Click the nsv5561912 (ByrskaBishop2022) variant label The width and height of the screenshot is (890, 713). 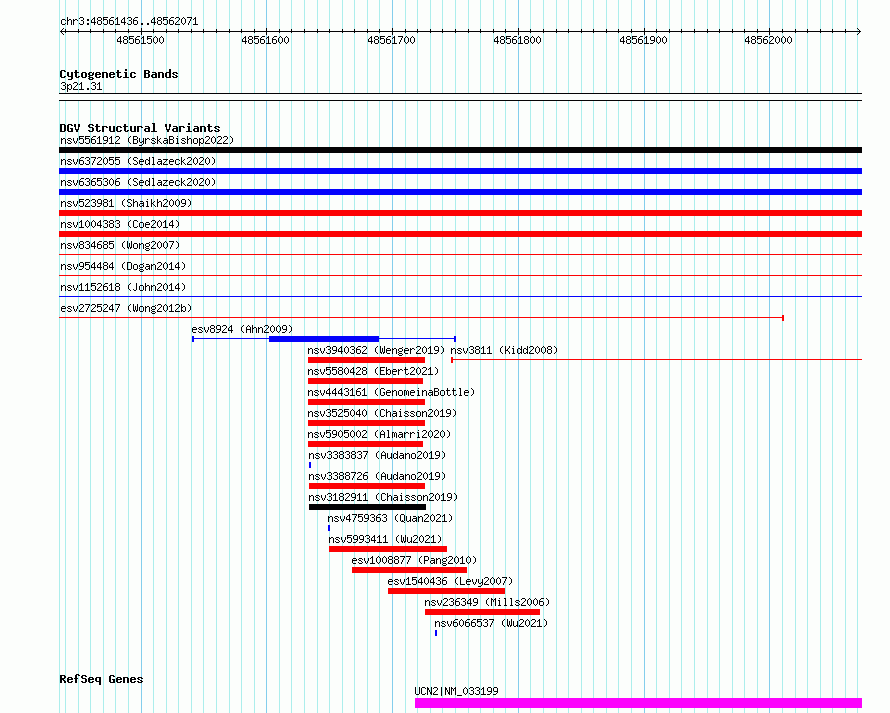click(146, 141)
